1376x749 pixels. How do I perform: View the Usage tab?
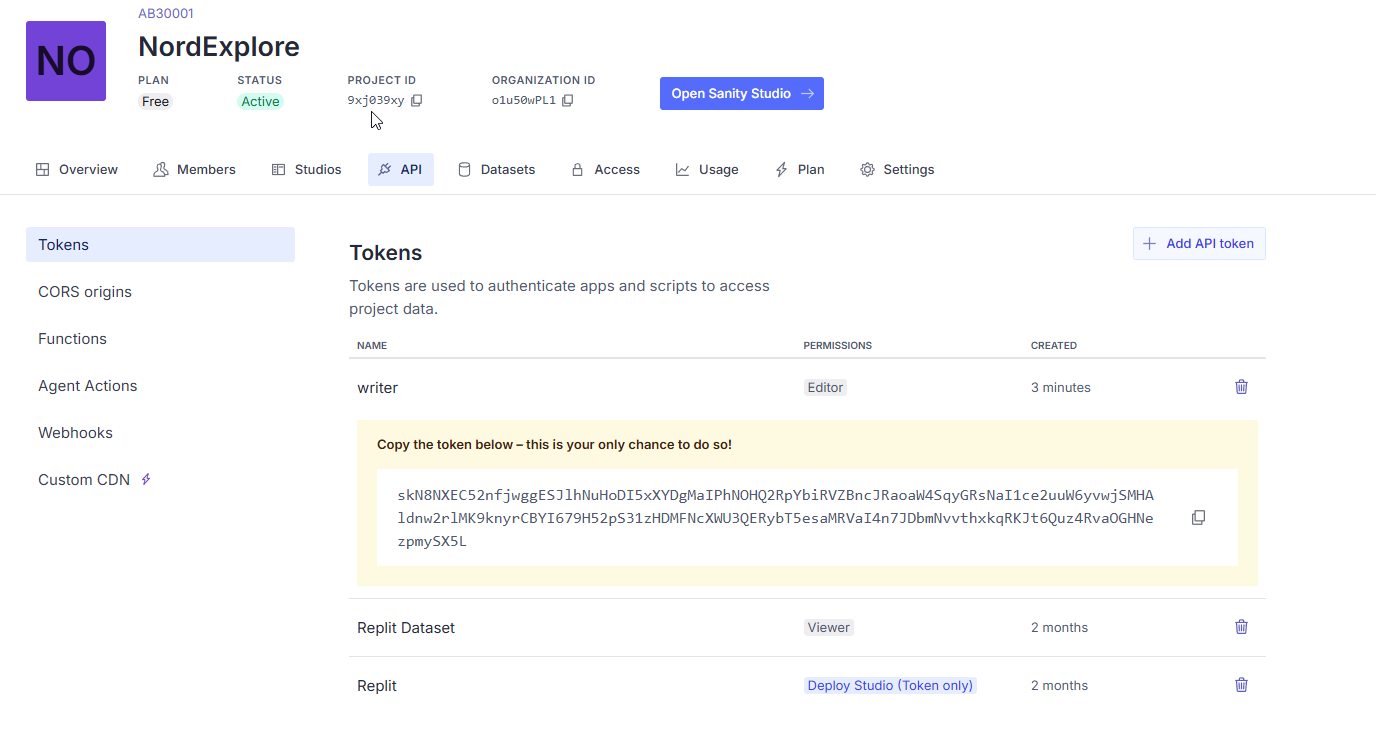707,170
